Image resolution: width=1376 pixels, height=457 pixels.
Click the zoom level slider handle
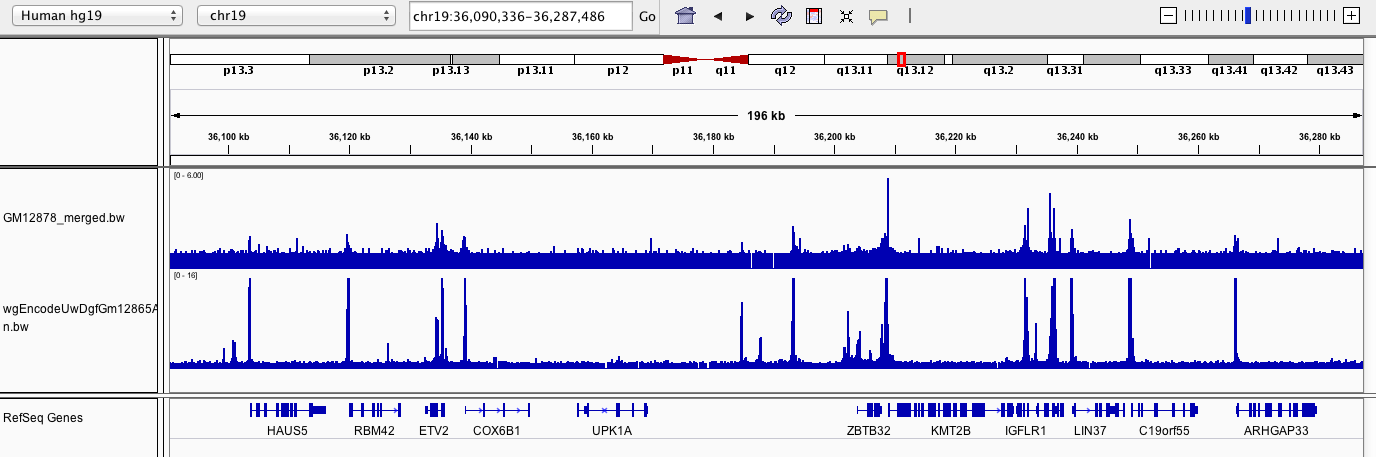pos(1247,15)
